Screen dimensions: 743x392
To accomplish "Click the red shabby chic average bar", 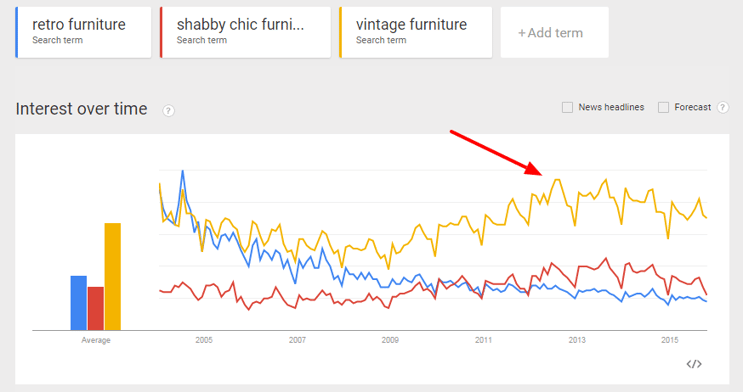I will pos(96,309).
